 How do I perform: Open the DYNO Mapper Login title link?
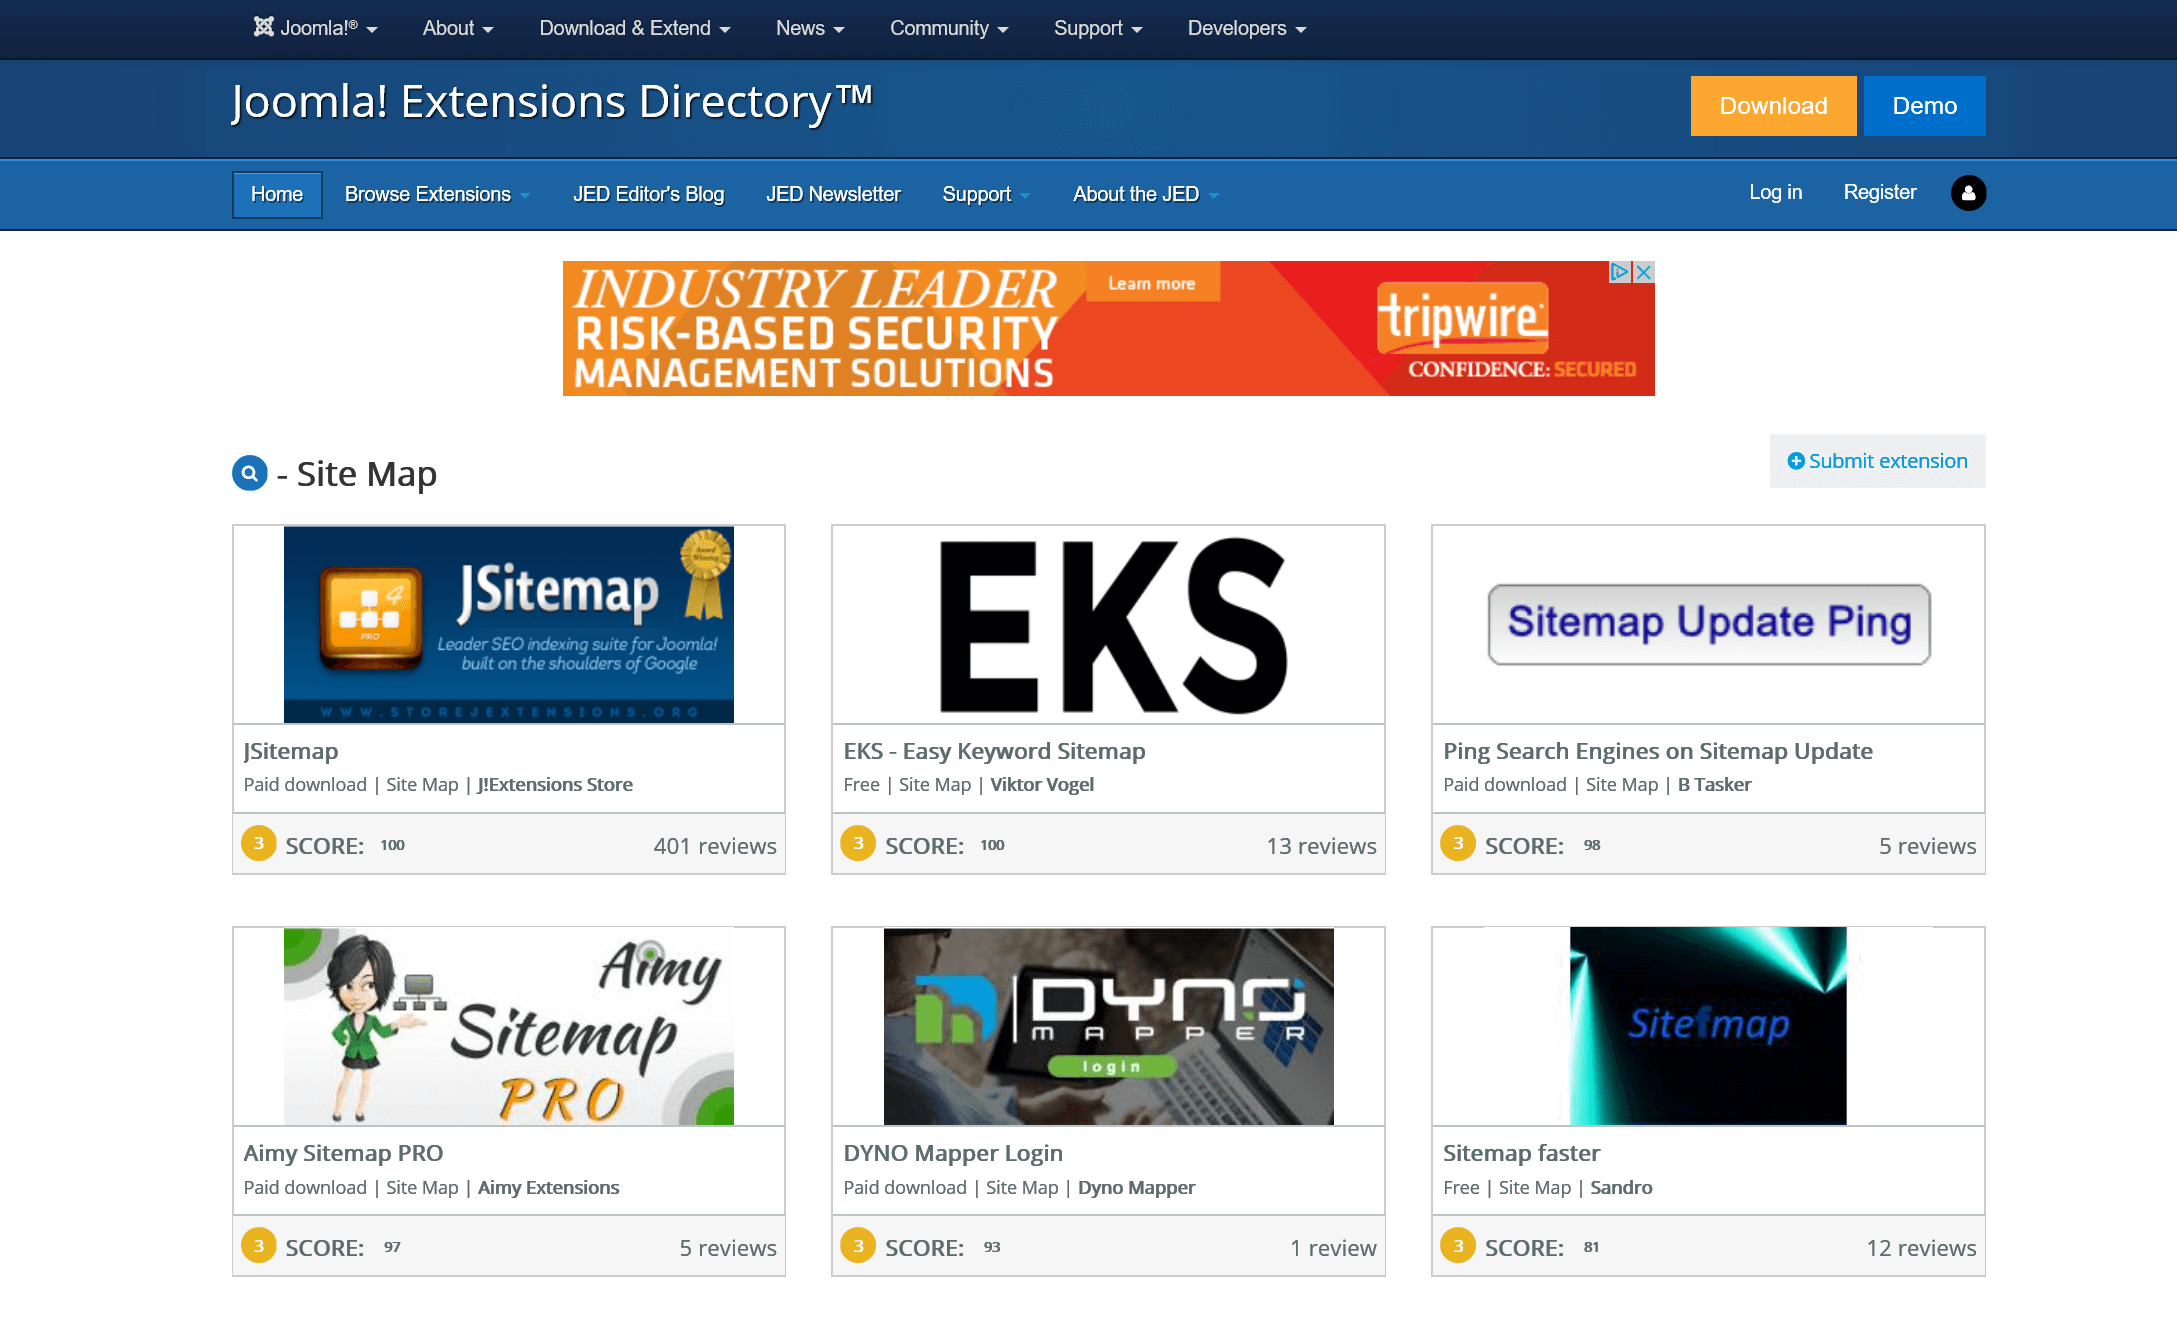[953, 1153]
